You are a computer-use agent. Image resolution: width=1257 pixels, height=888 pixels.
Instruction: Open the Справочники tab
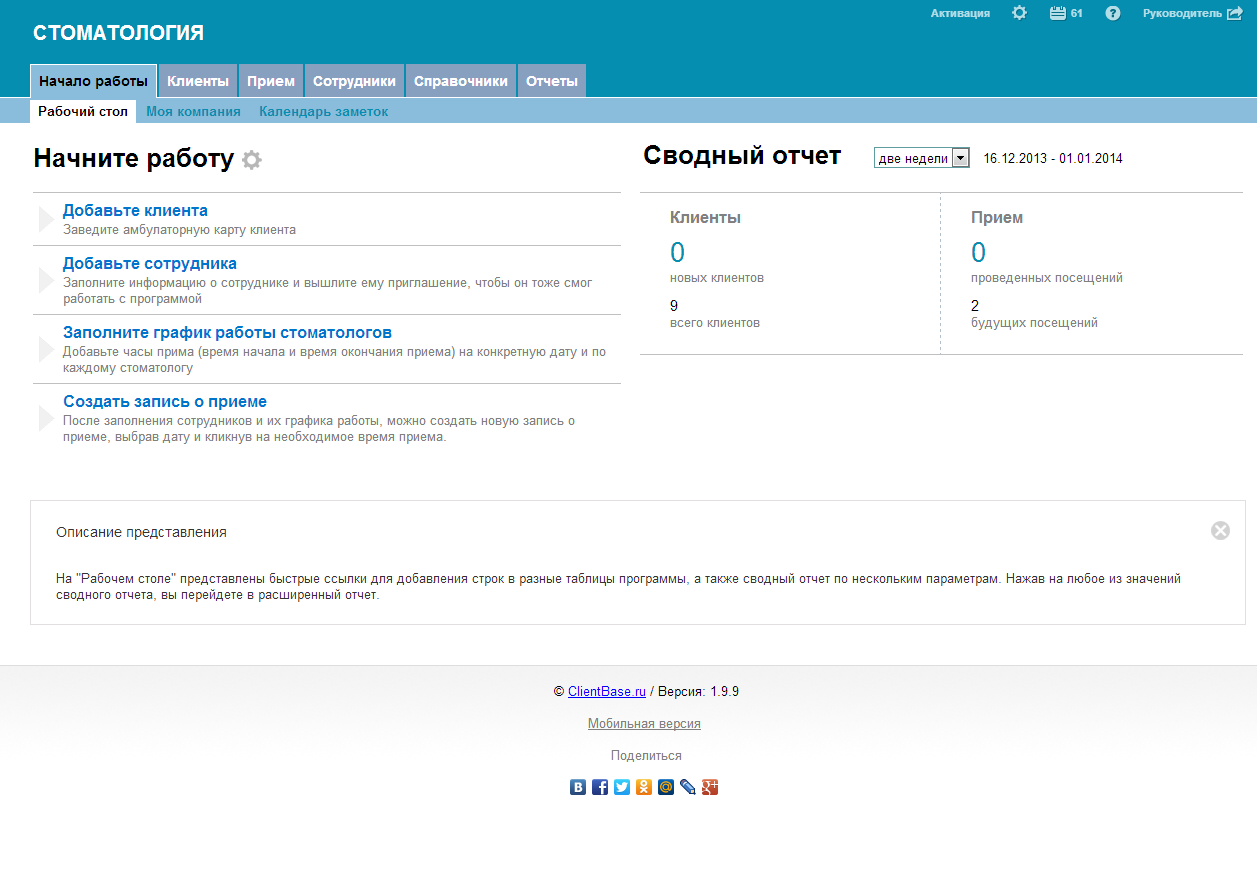pos(461,81)
